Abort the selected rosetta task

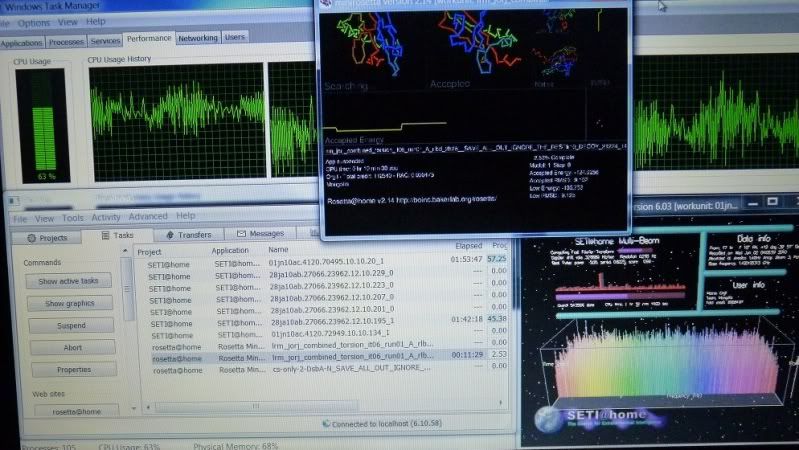[x=71, y=347]
